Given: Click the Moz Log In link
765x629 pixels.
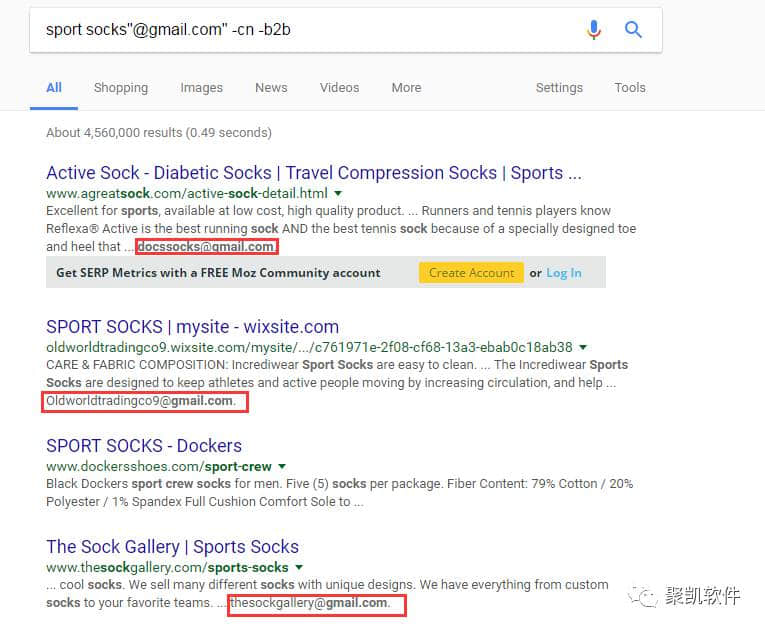Looking at the screenshot, I should point(564,273).
